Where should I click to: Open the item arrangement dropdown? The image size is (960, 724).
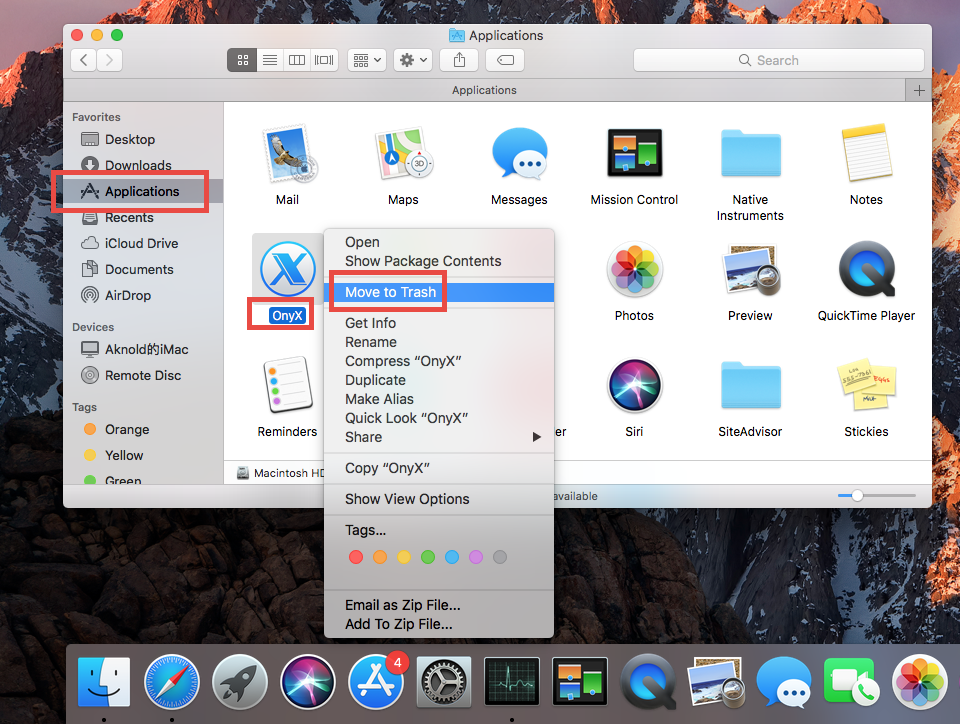click(x=366, y=59)
